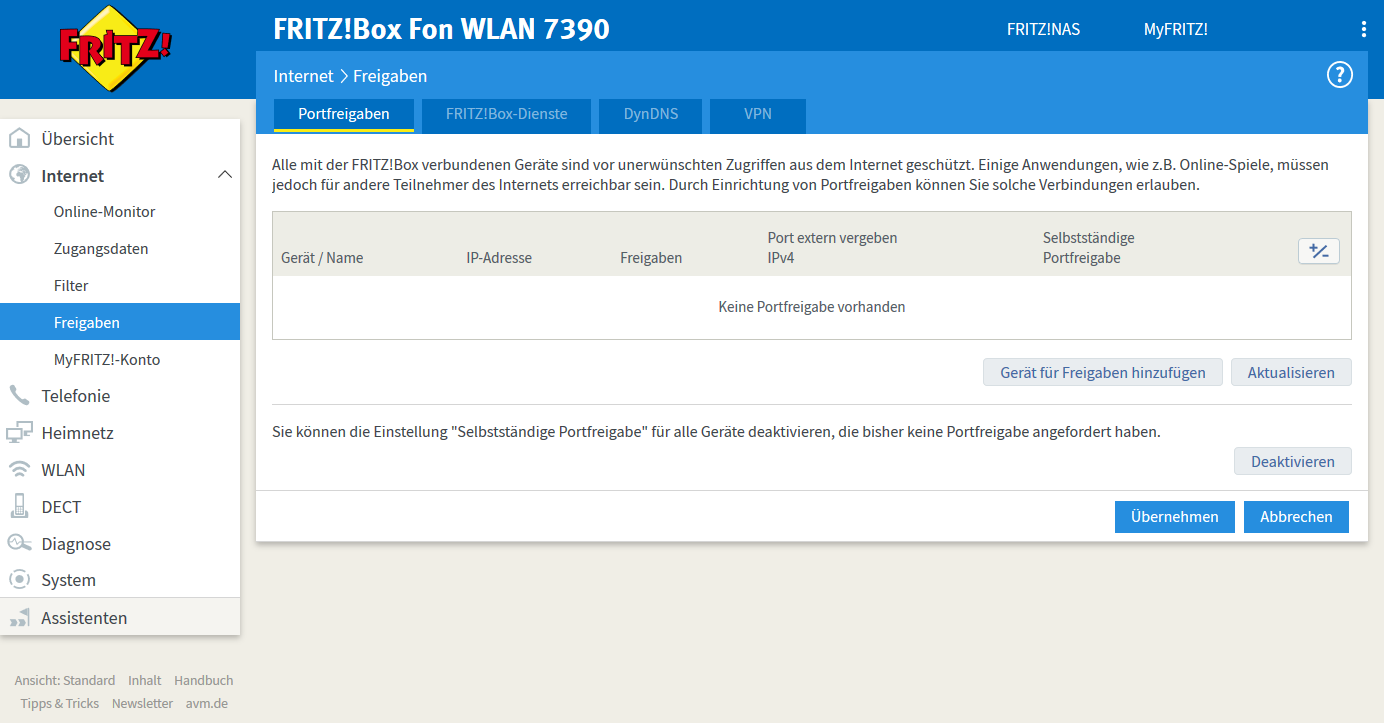The image size is (1384, 723).
Task: Switch to the FRITZ!Box-Dienste tab
Action: click(x=506, y=114)
